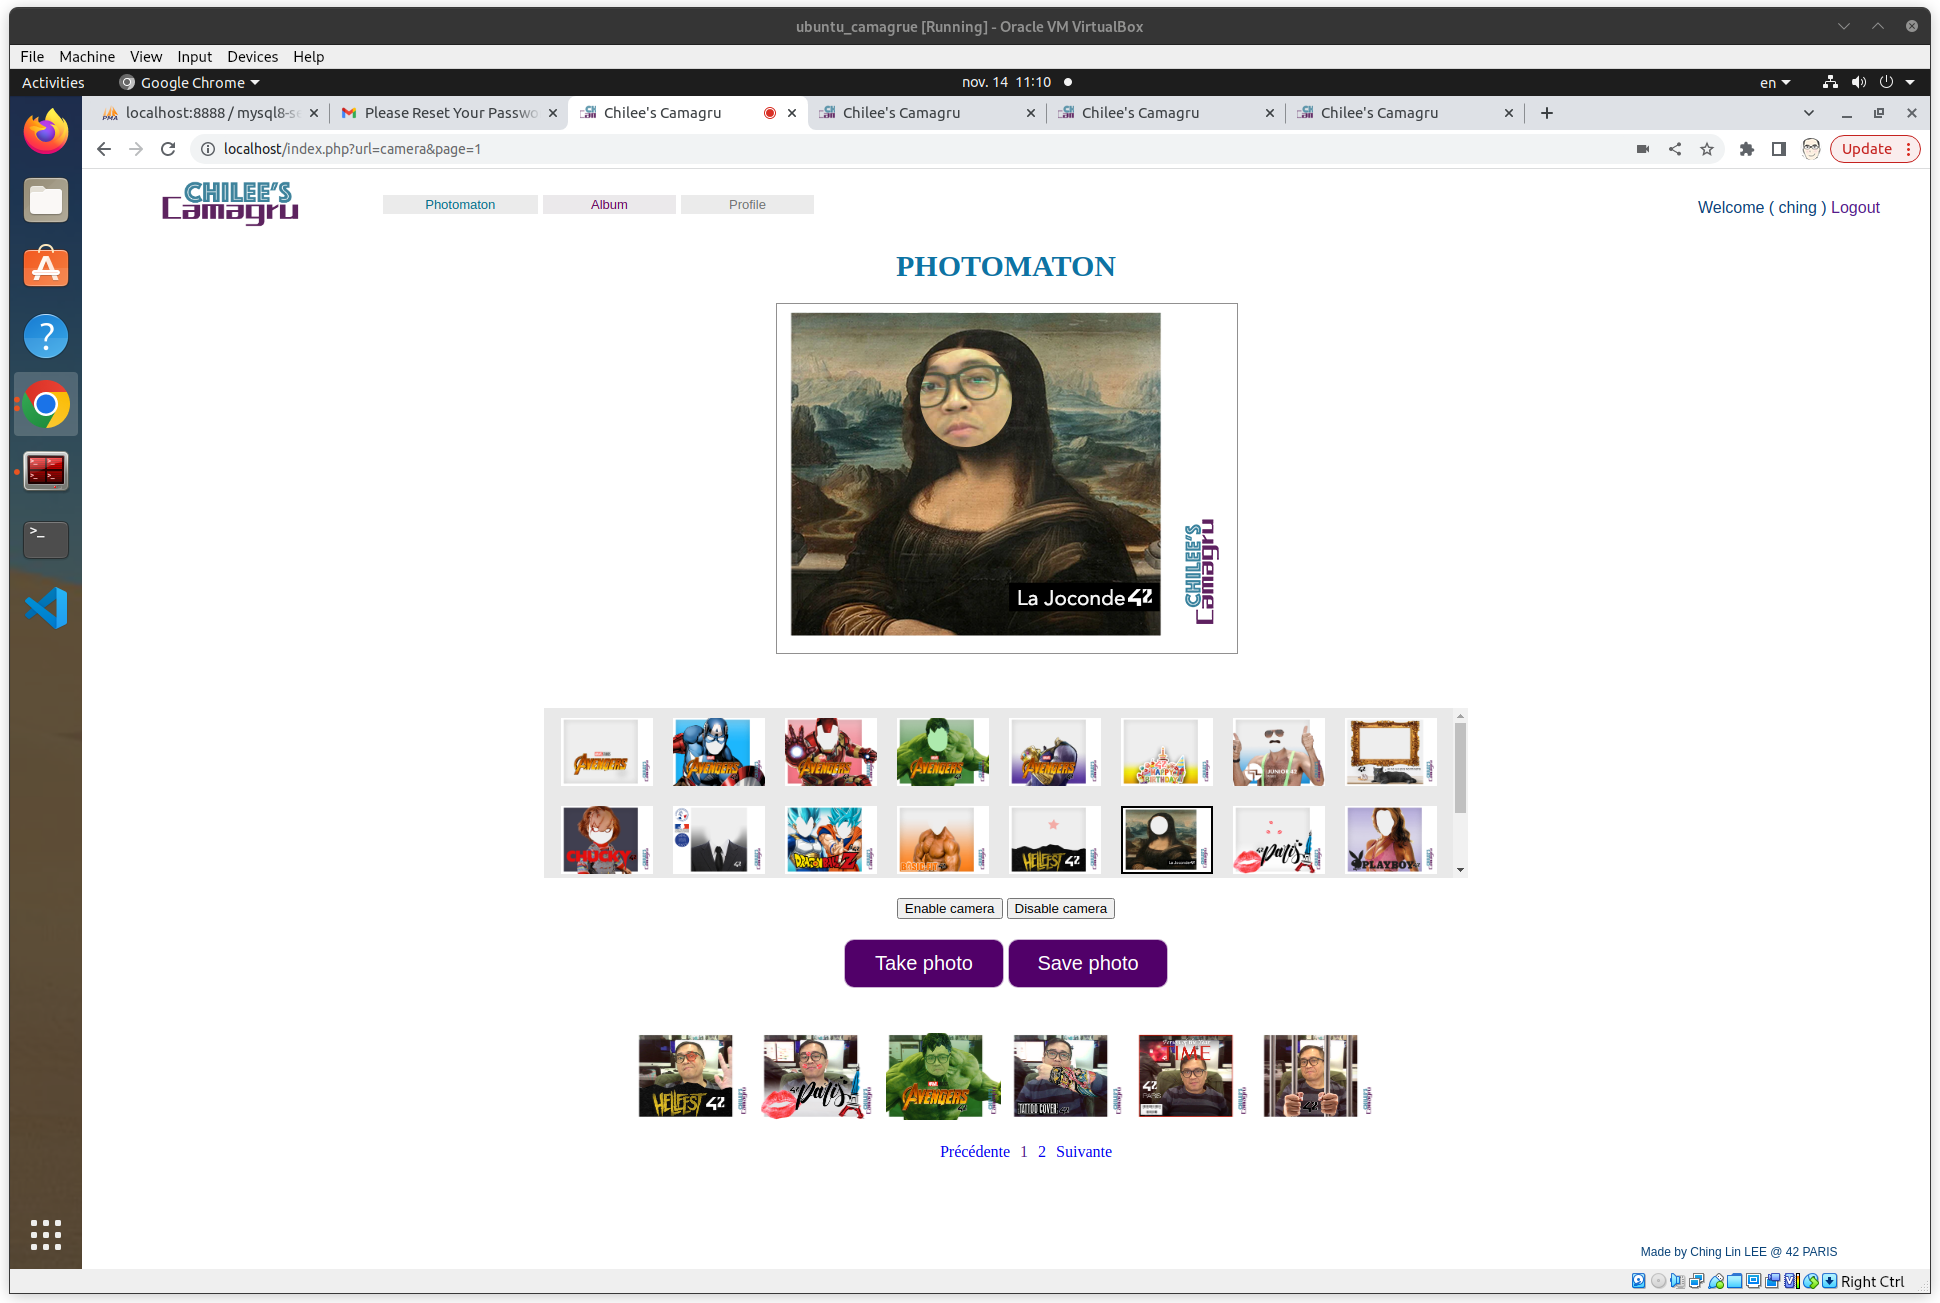Open Visual Studio Code from the dock
This screenshot has height=1303, width=1940.
46,608
